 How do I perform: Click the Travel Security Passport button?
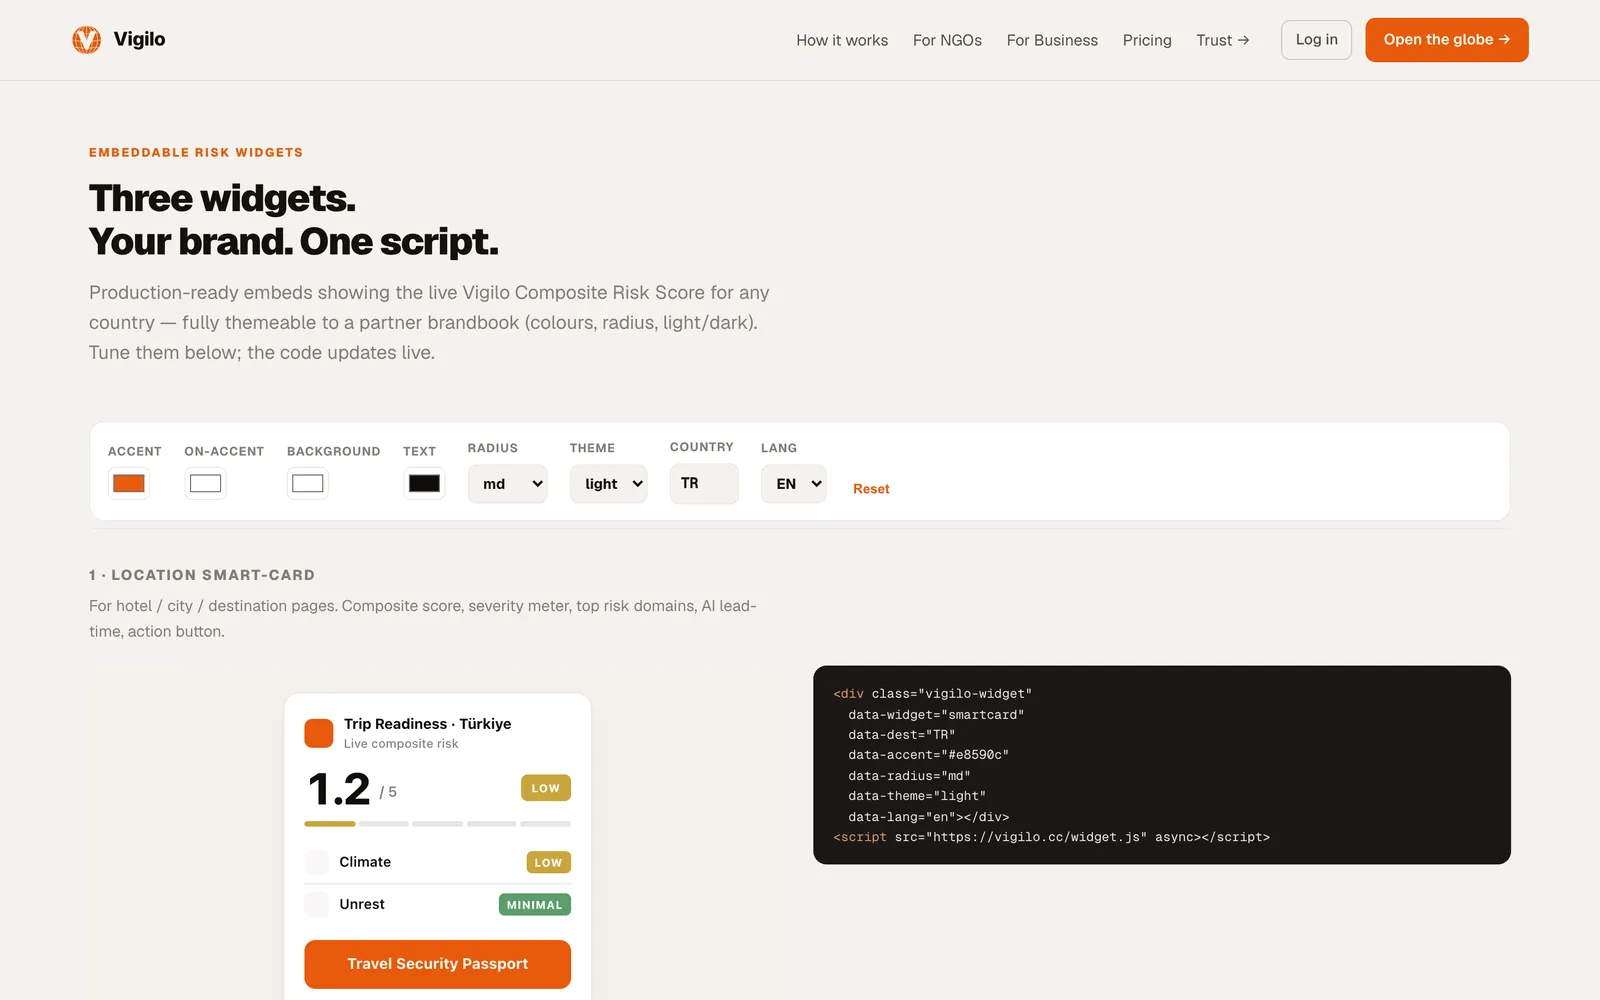(x=437, y=964)
